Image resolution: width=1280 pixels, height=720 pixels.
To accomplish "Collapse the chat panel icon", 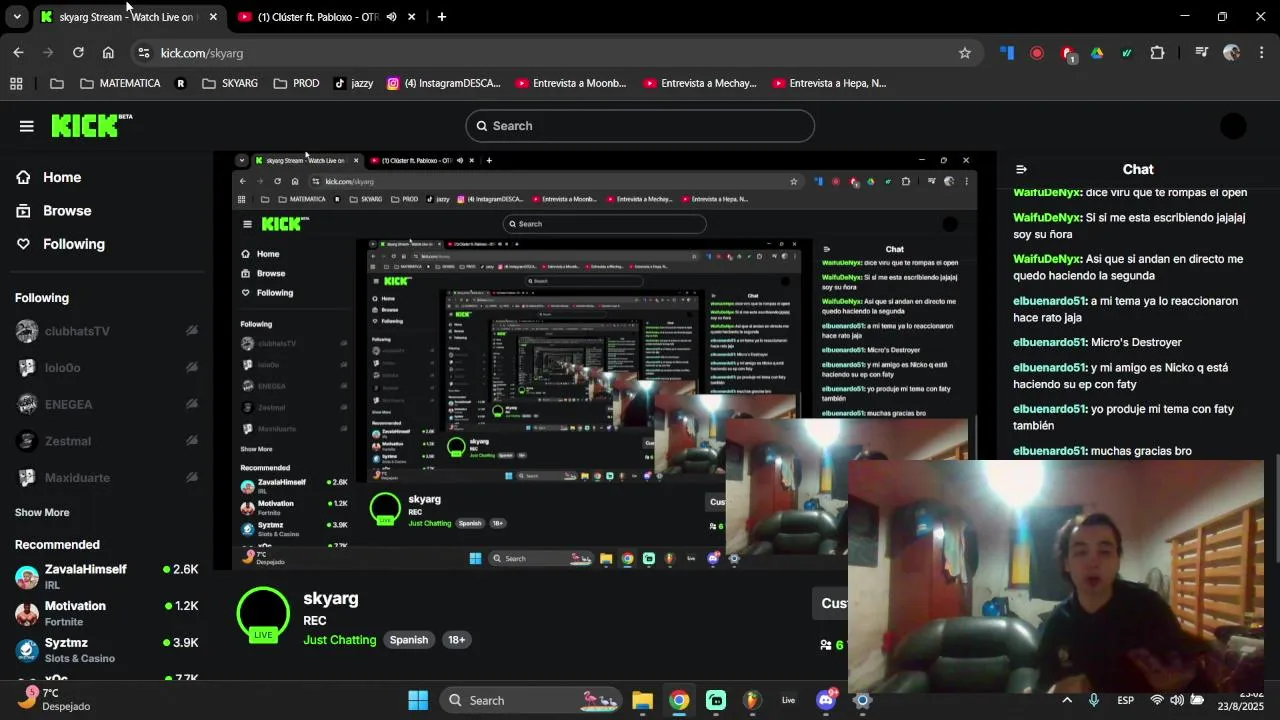I will [1021, 170].
